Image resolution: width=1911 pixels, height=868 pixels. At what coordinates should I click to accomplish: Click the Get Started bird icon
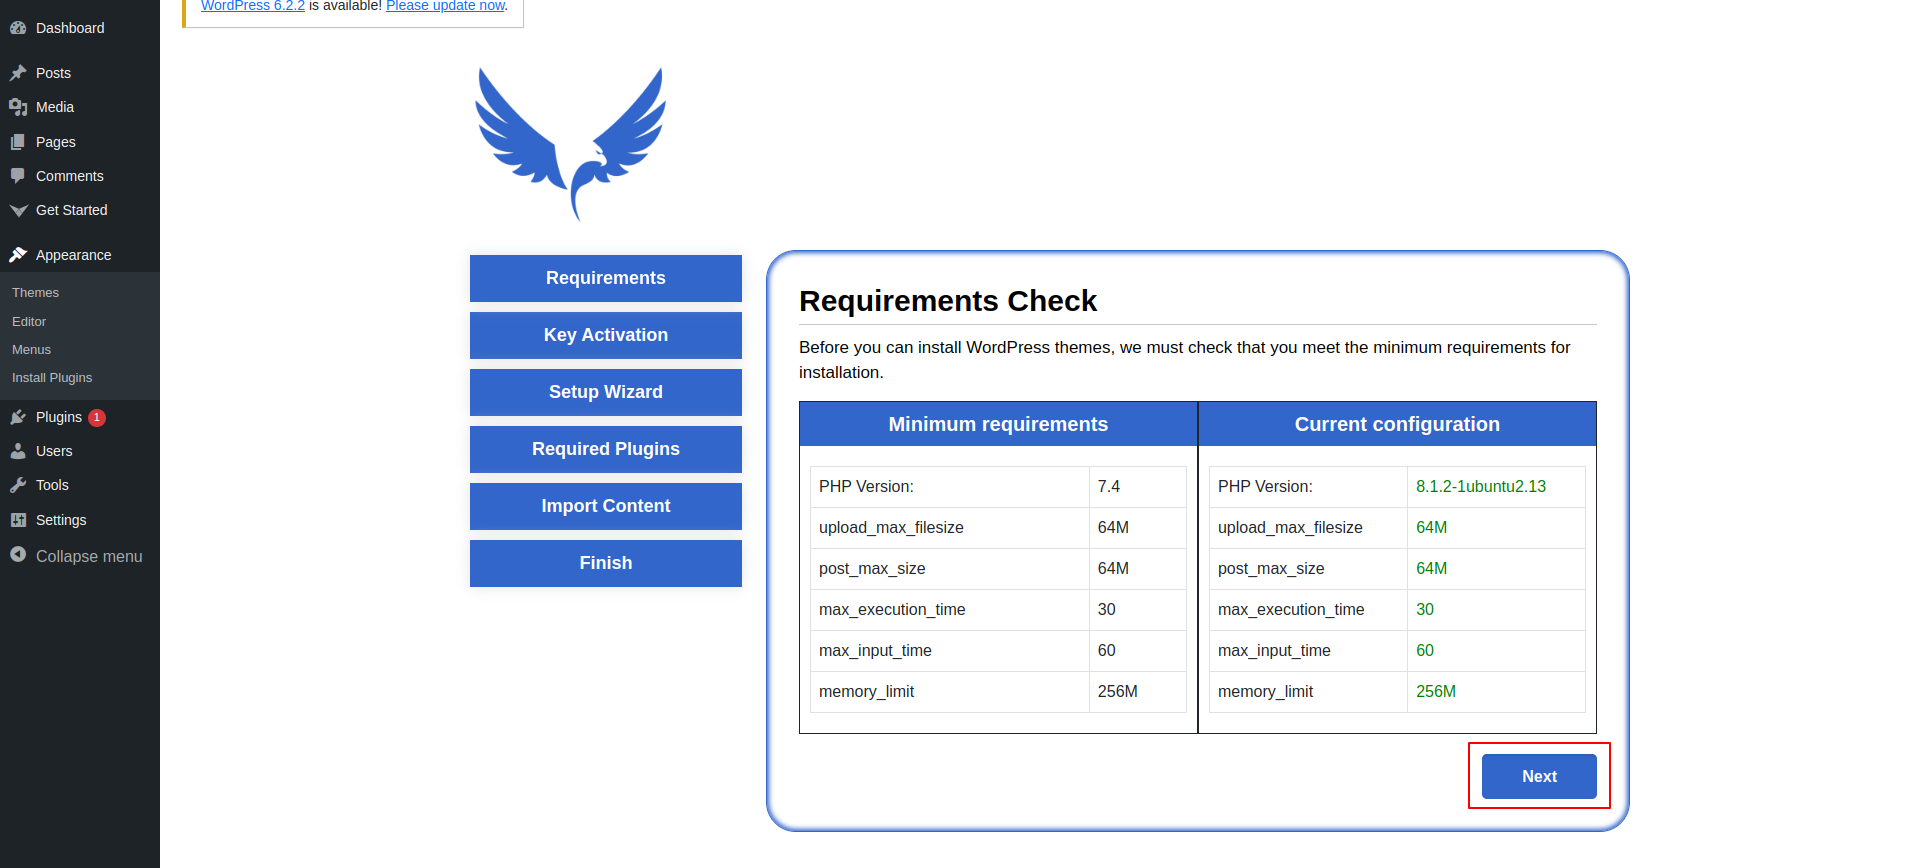pyautogui.click(x=18, y=210)
